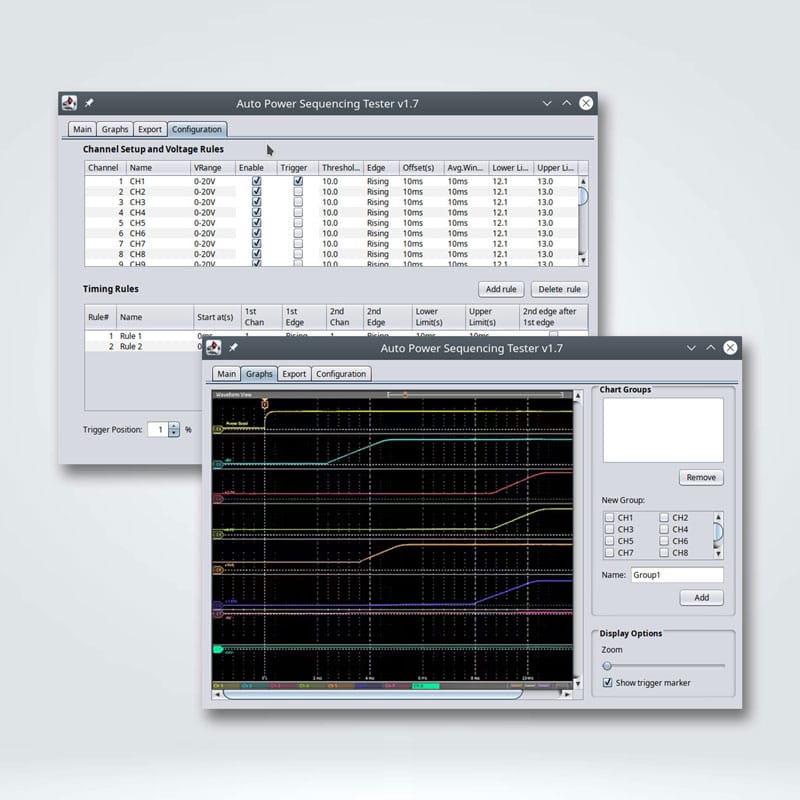Click the green channel marker near the waveform bottom
This screenshot has height=800, width=800.
click(x=216, y=649)
